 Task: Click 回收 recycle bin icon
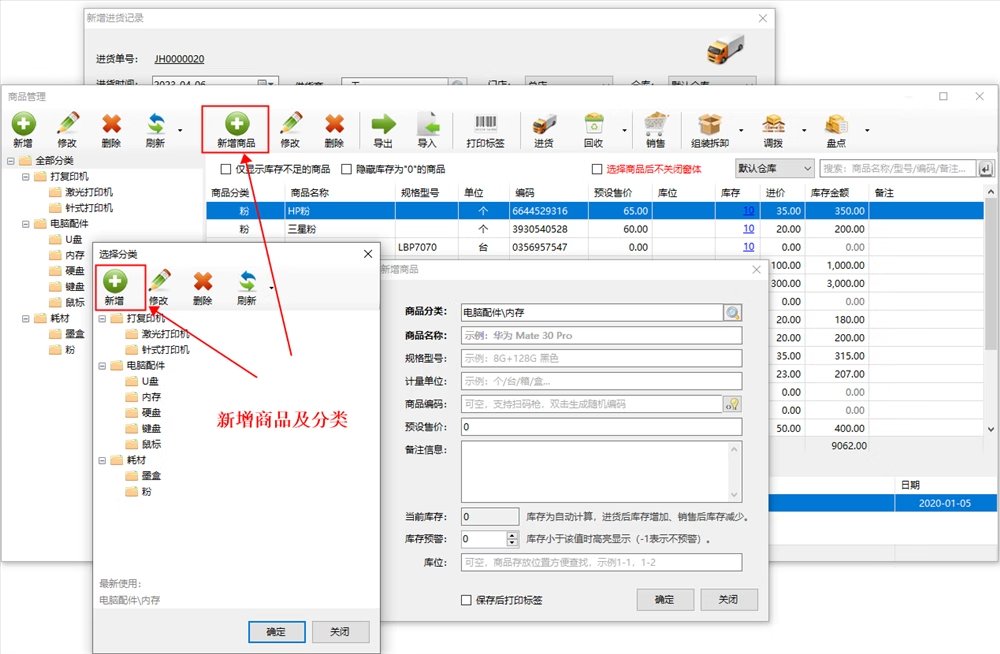click(594, 123)
